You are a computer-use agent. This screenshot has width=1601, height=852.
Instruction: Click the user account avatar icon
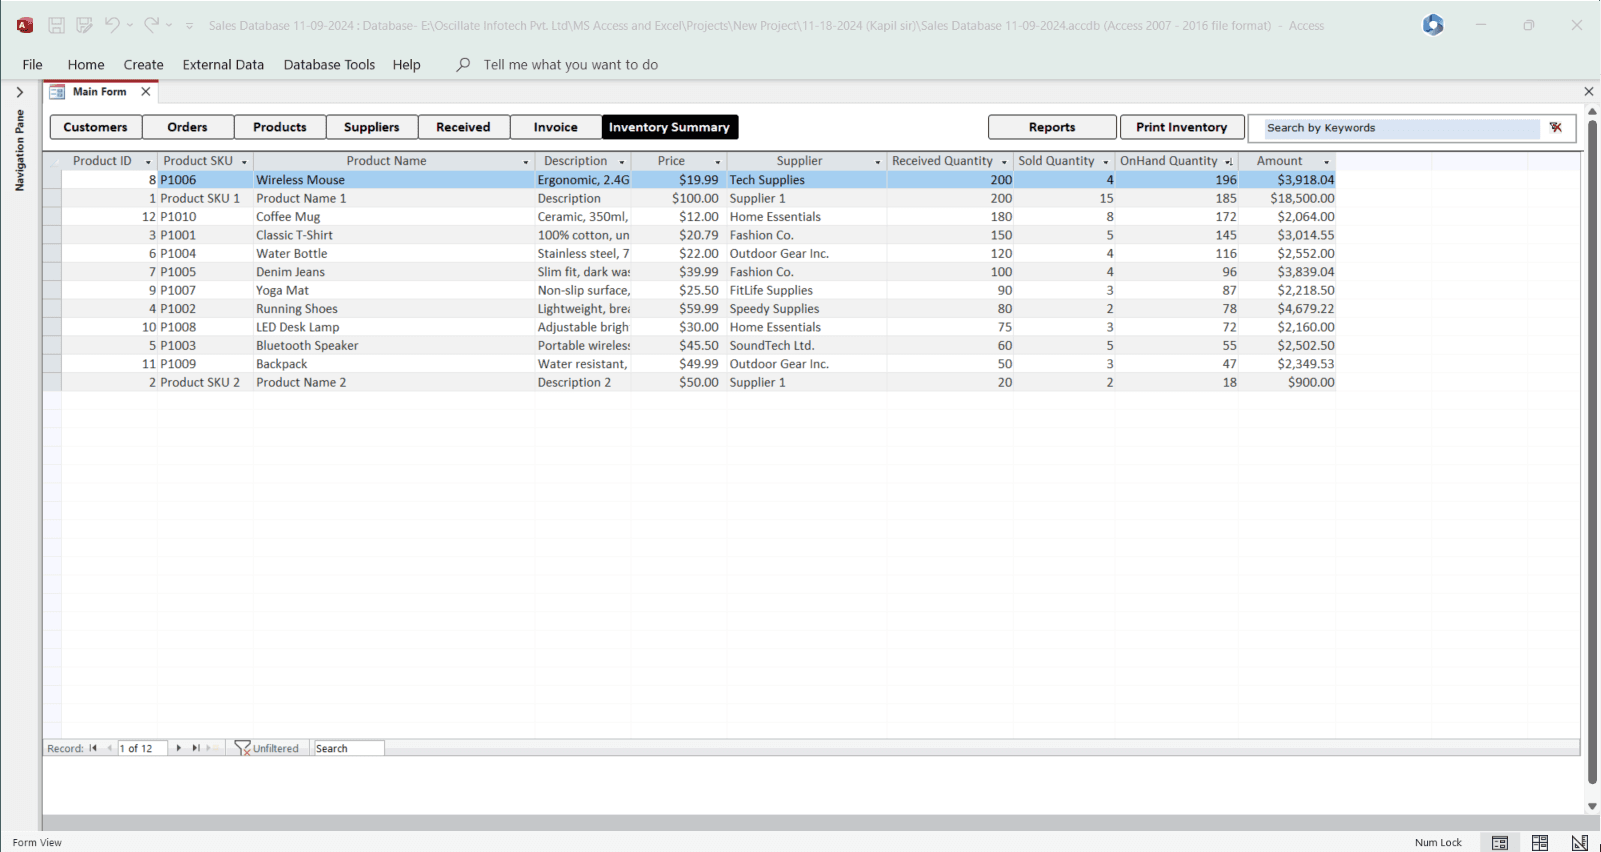click(1433, 25)
